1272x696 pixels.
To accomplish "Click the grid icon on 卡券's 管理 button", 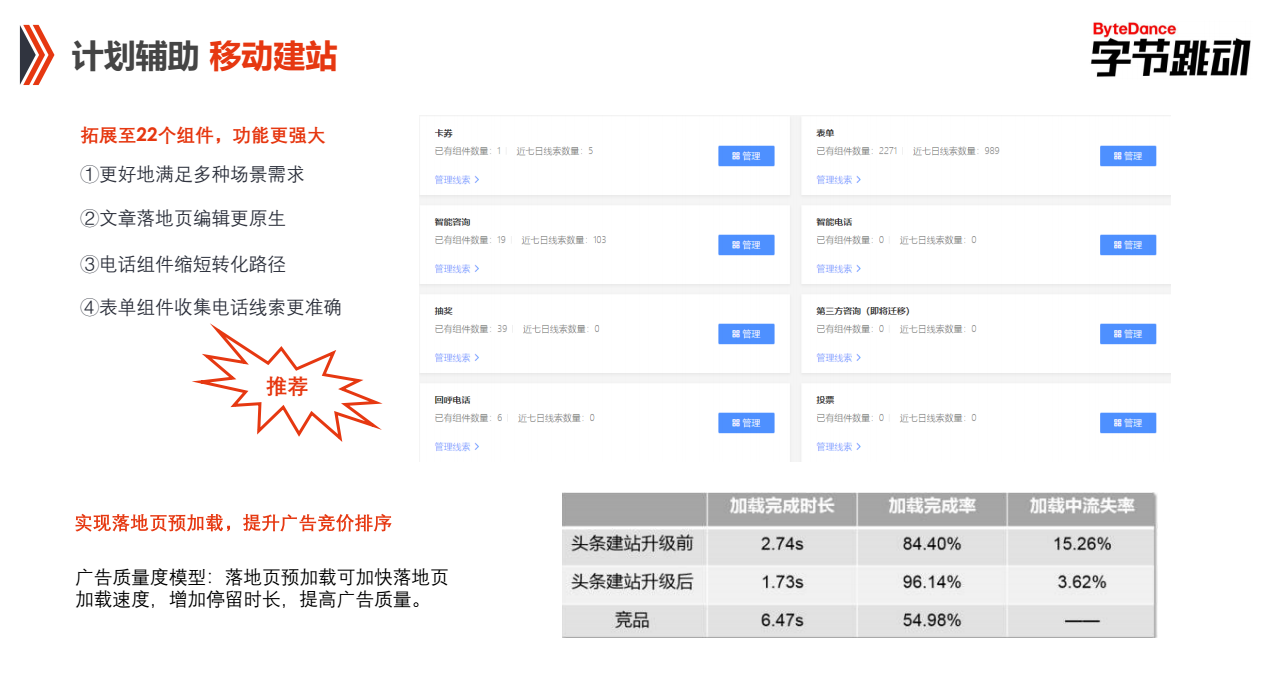I will 737,156.
